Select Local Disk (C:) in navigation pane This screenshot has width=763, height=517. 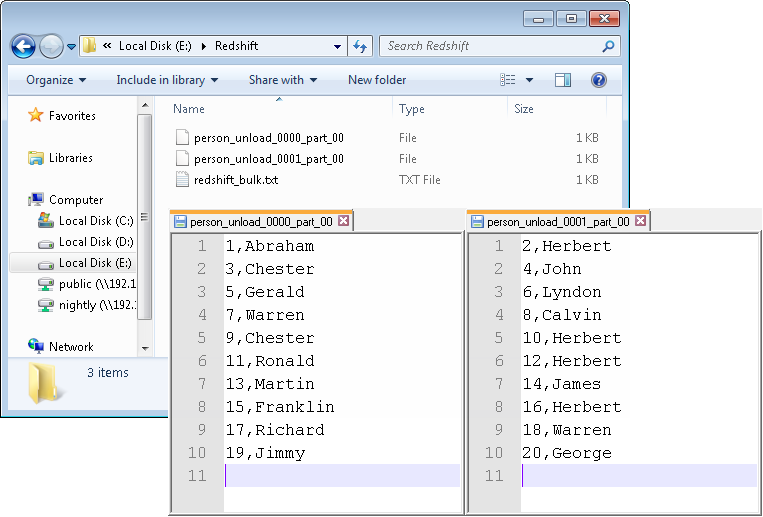96,221
